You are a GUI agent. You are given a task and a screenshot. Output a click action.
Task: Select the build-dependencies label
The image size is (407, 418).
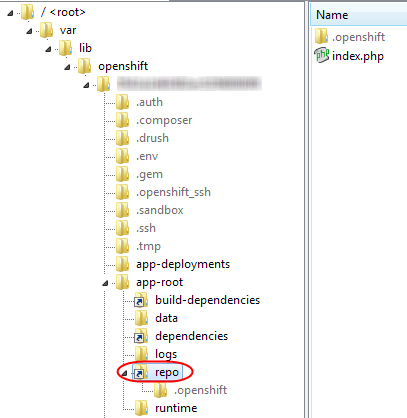(208, 300)
